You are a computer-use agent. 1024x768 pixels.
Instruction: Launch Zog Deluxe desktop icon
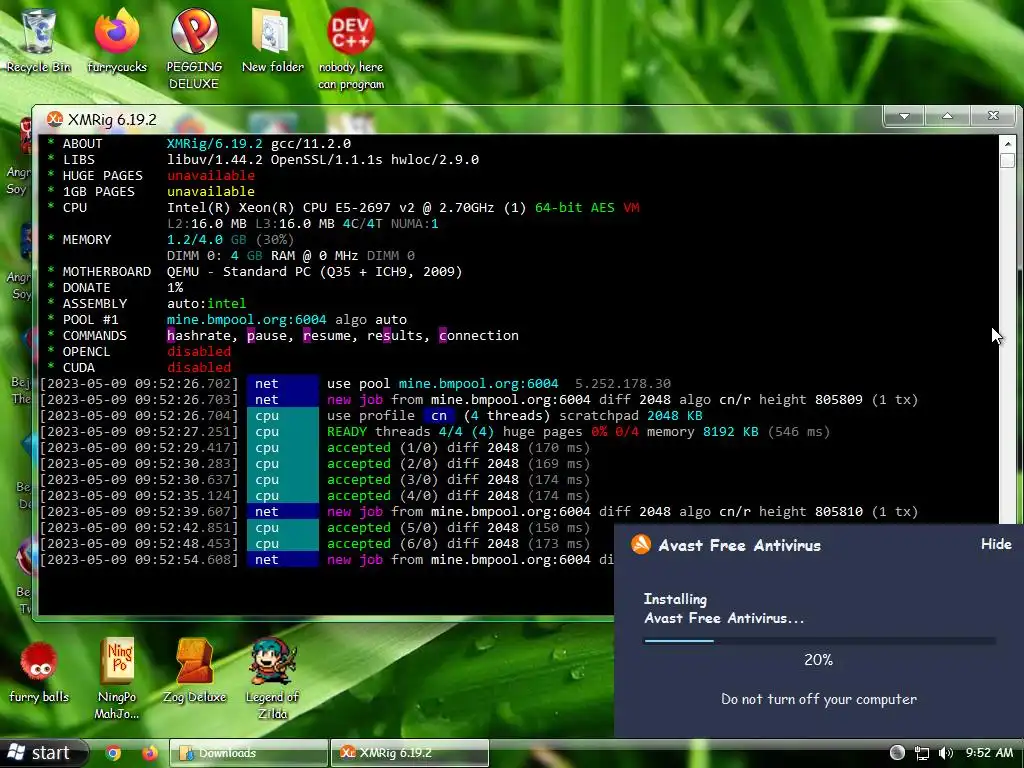click(195, 671)
